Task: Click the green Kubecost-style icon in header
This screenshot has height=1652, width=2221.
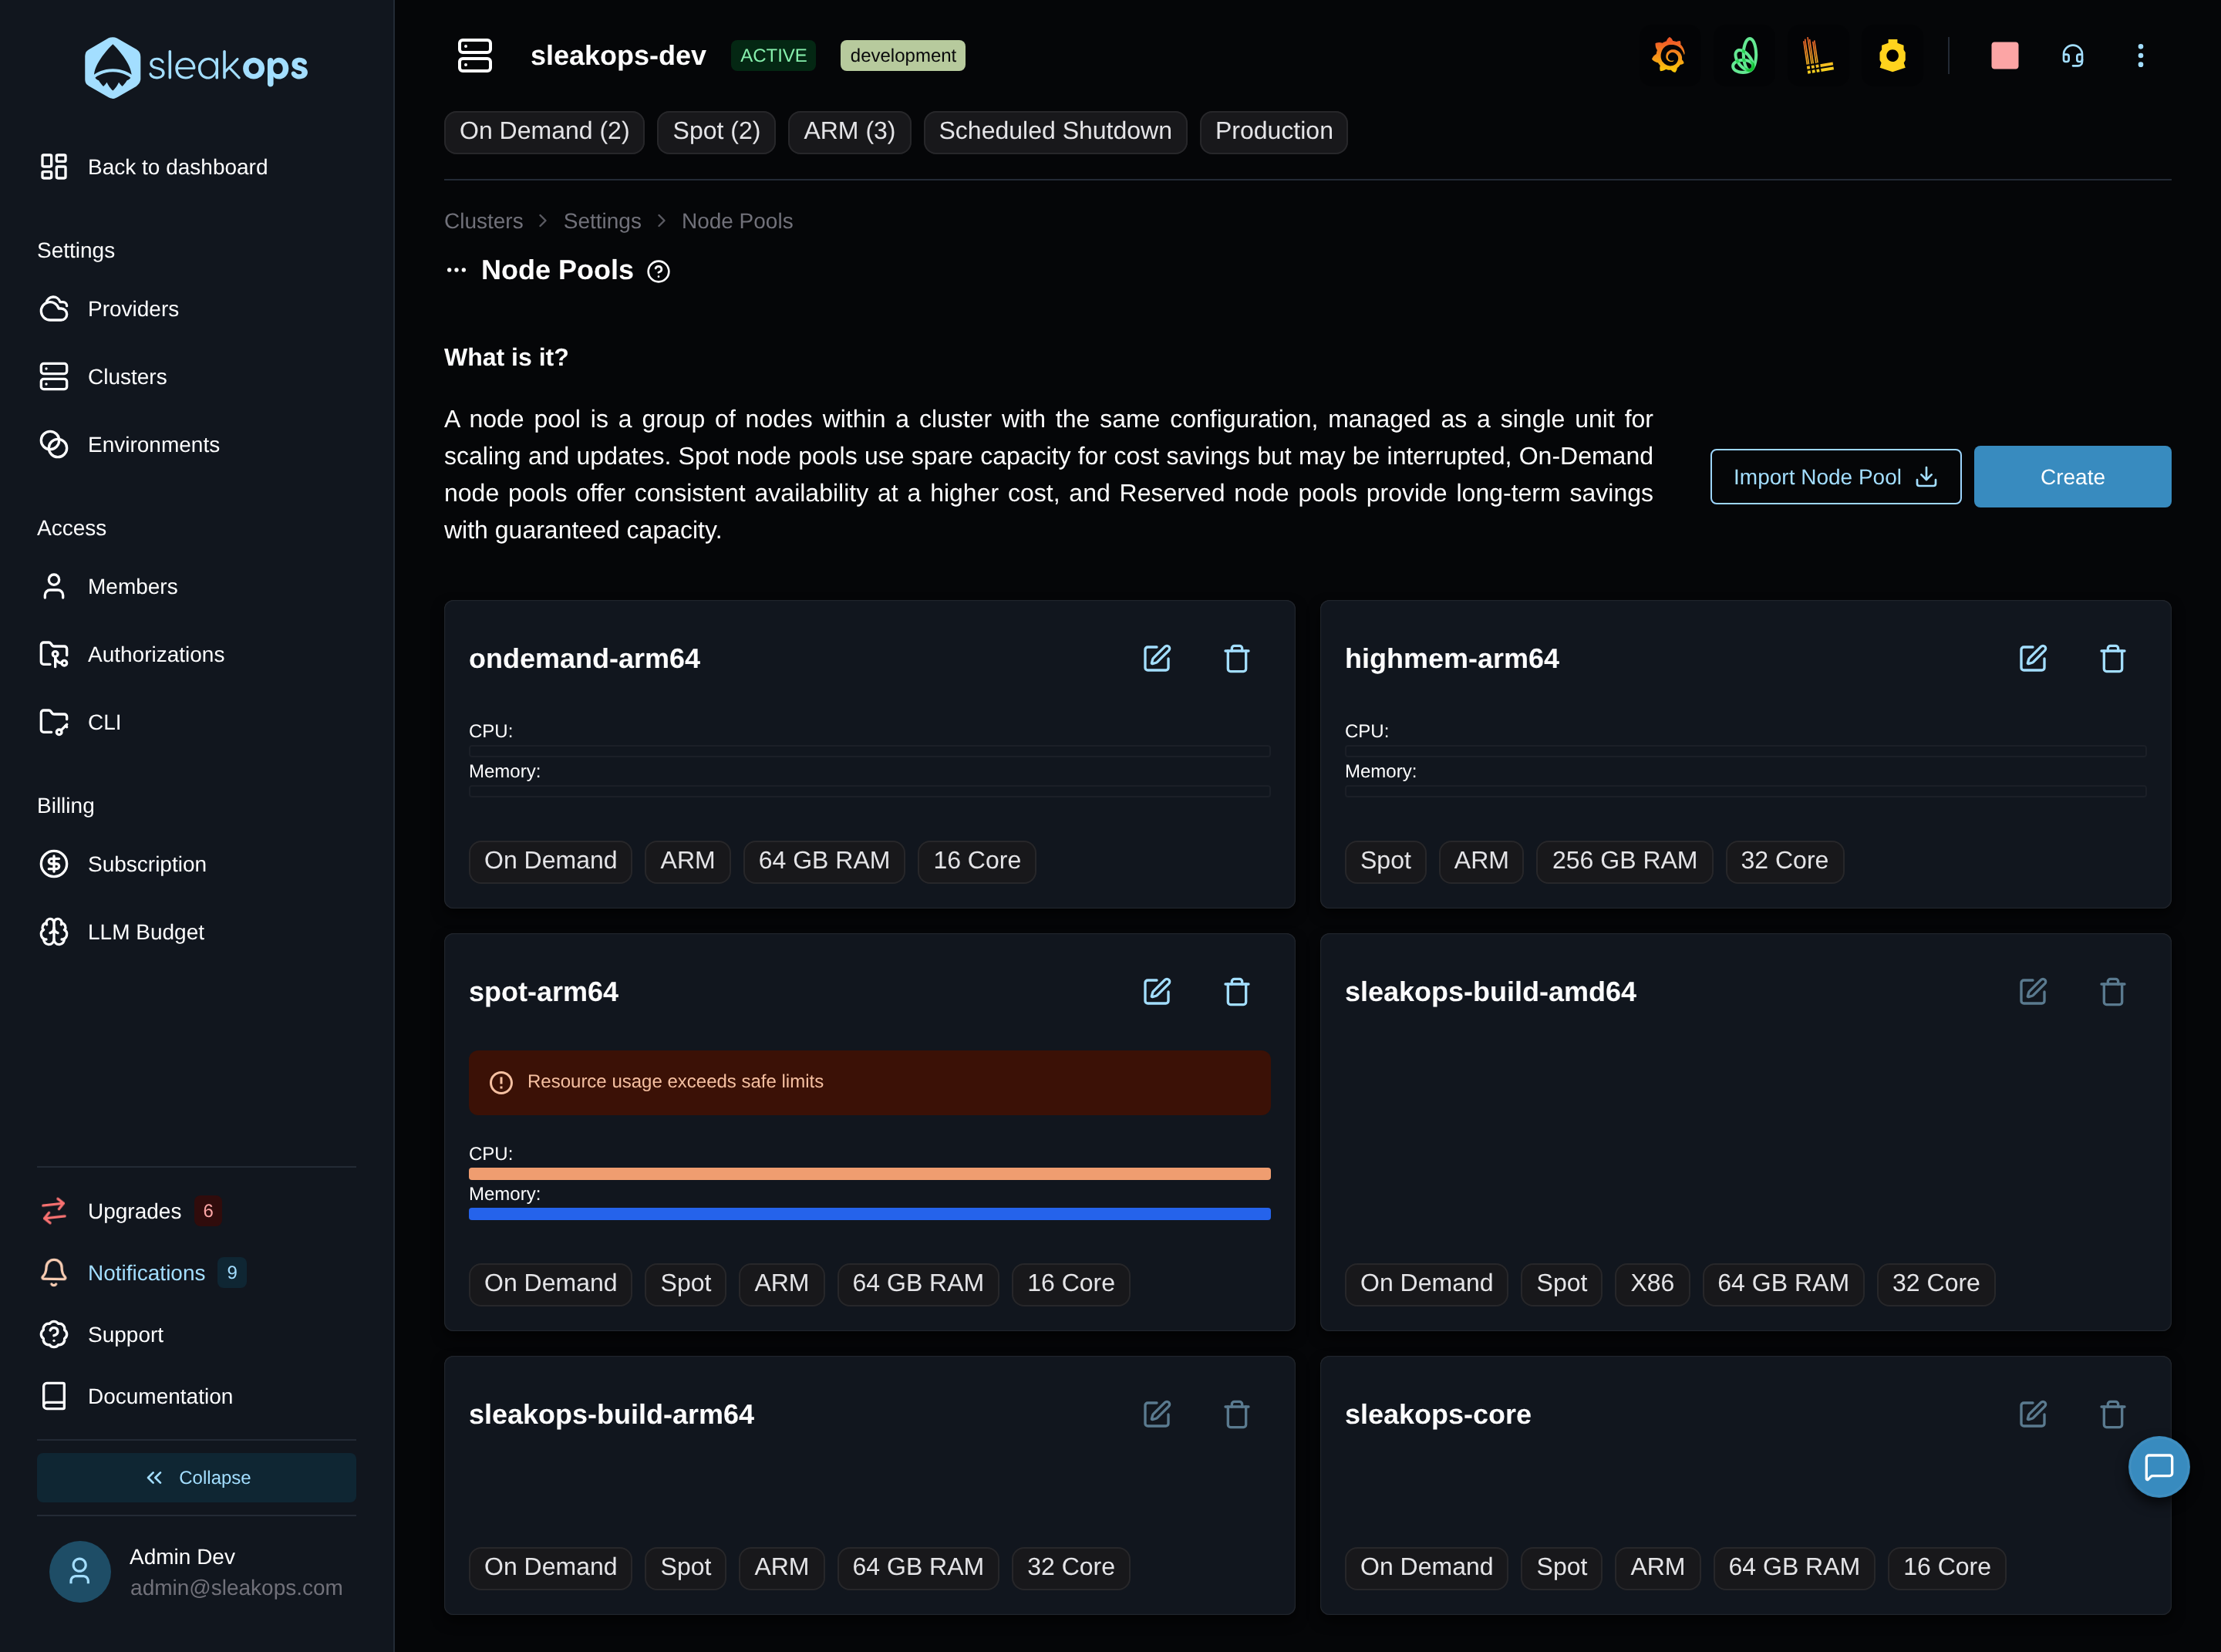Action: coord(1744,56)
